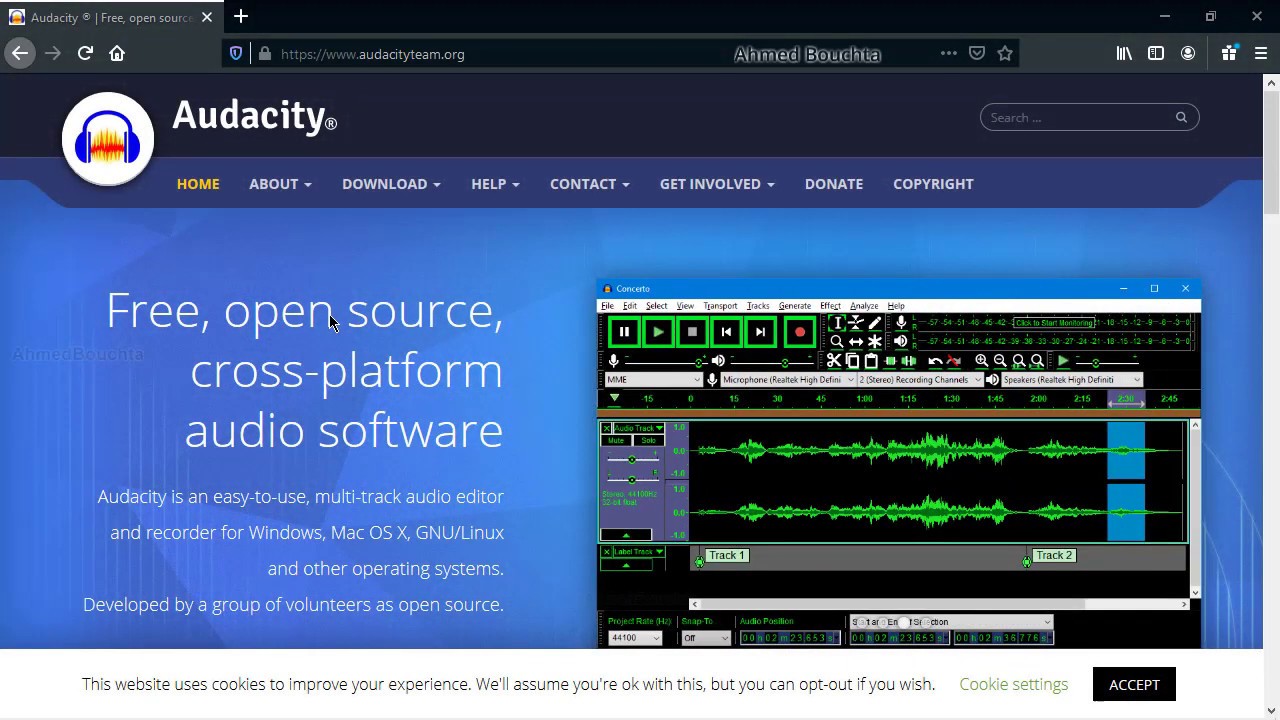
Task: Expand the DOWNLOAD menu on the website
Action: coord(391,184)
